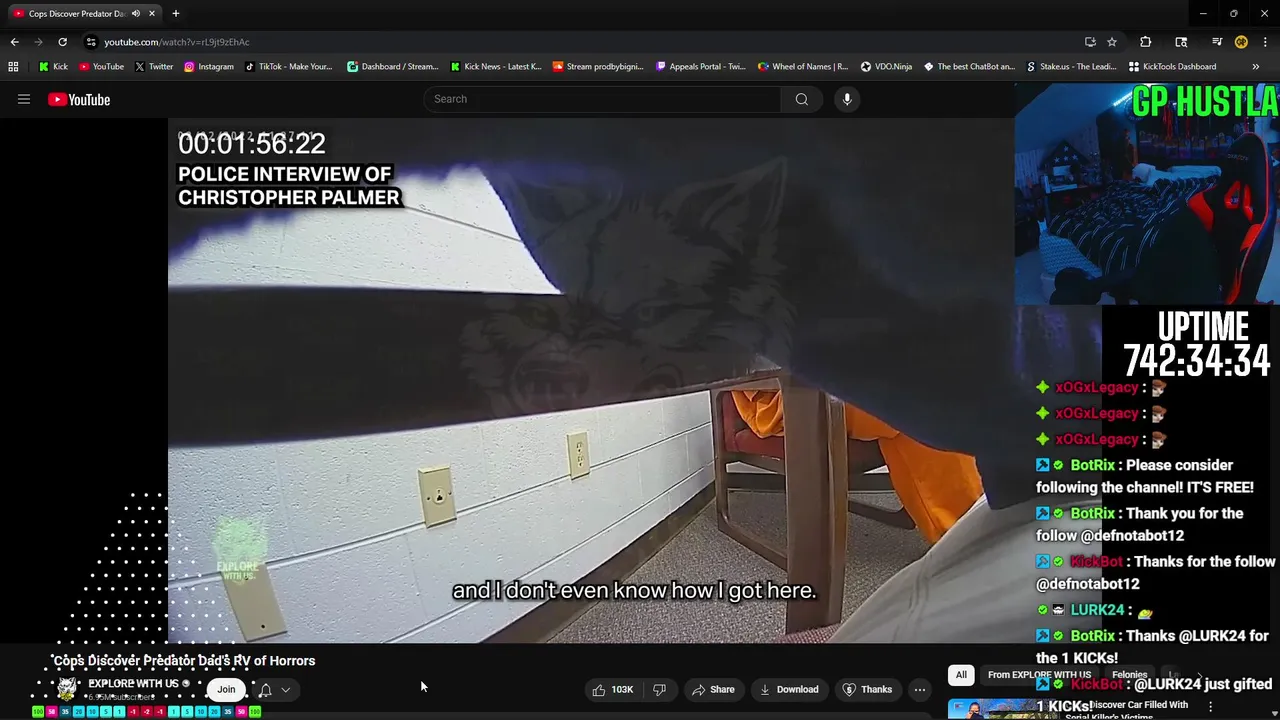Click the video player area
1280x720 pixels.
[x=591, y=380]
